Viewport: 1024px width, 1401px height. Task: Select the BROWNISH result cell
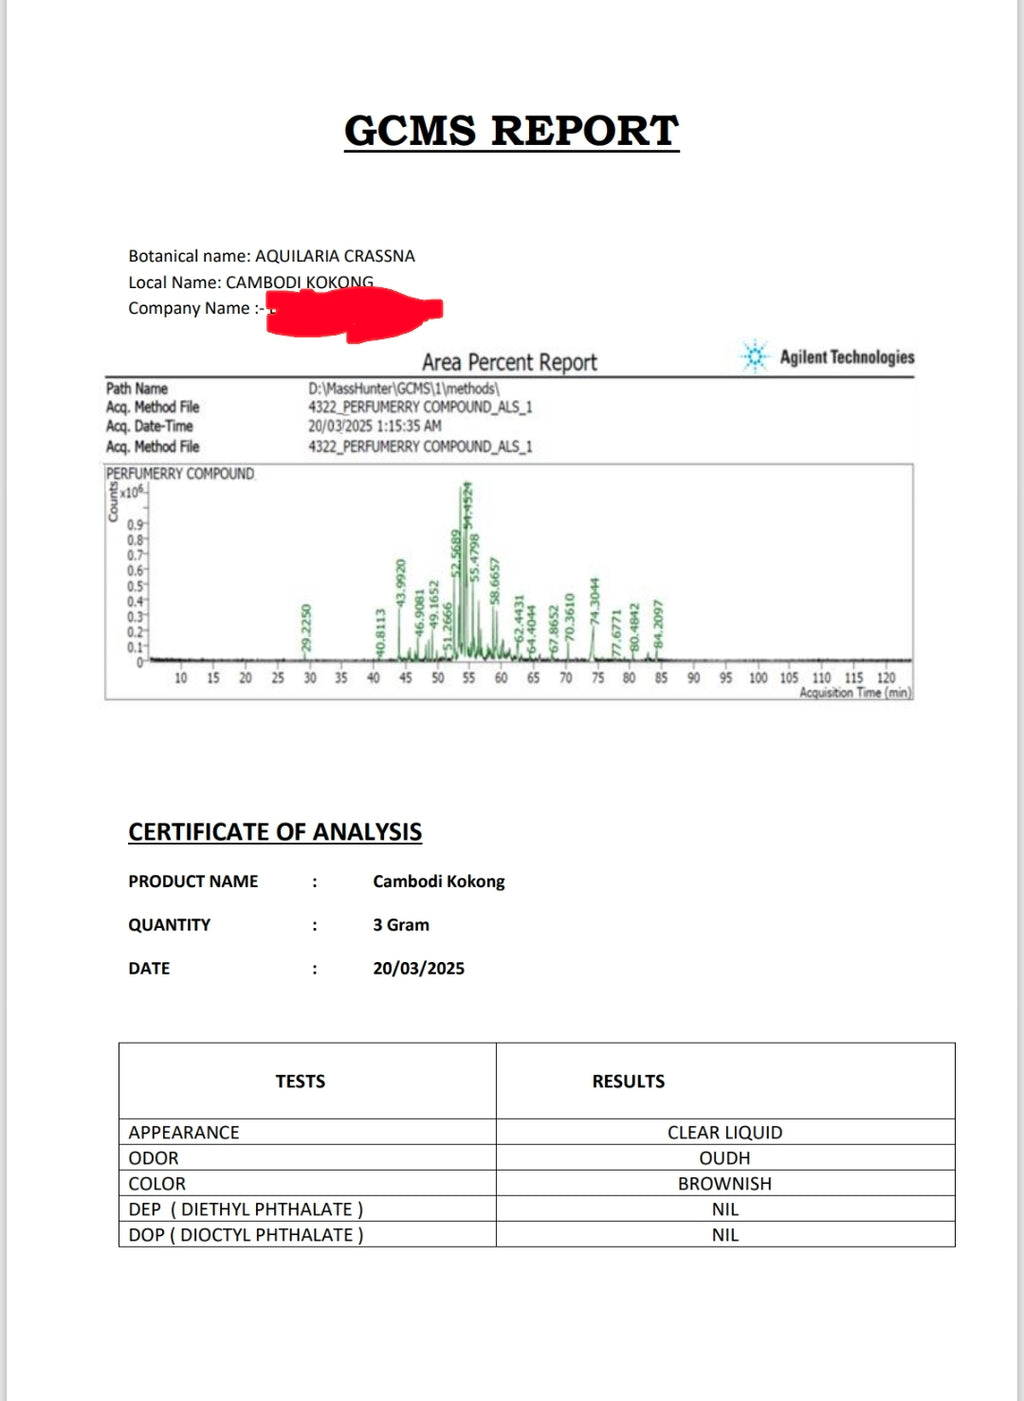click(725, 1184)
